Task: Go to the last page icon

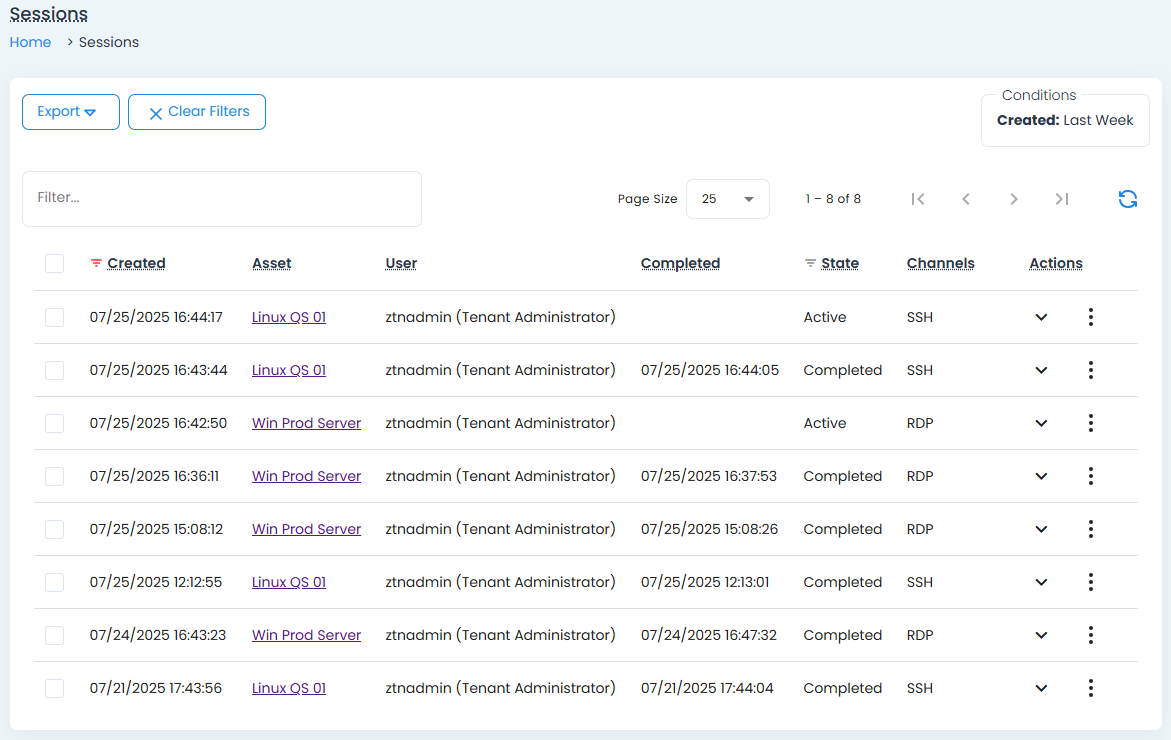Action: 1062,199
